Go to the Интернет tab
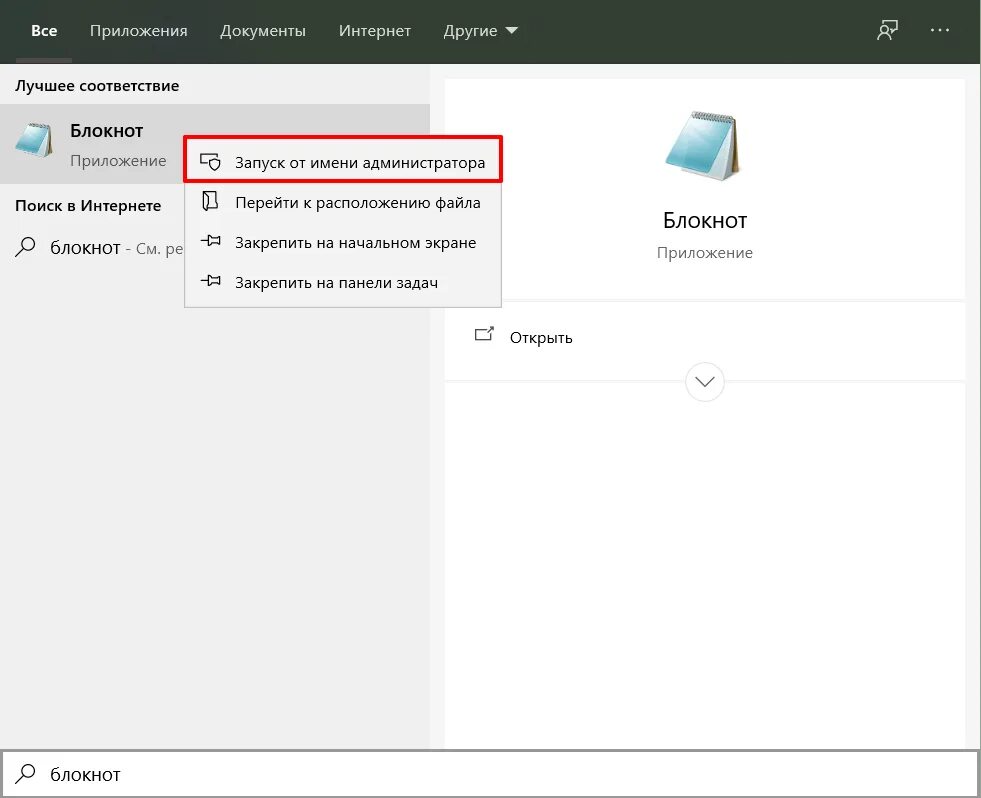Image resolution: width=981 pixels, height=798 pixels. [375, 31]
